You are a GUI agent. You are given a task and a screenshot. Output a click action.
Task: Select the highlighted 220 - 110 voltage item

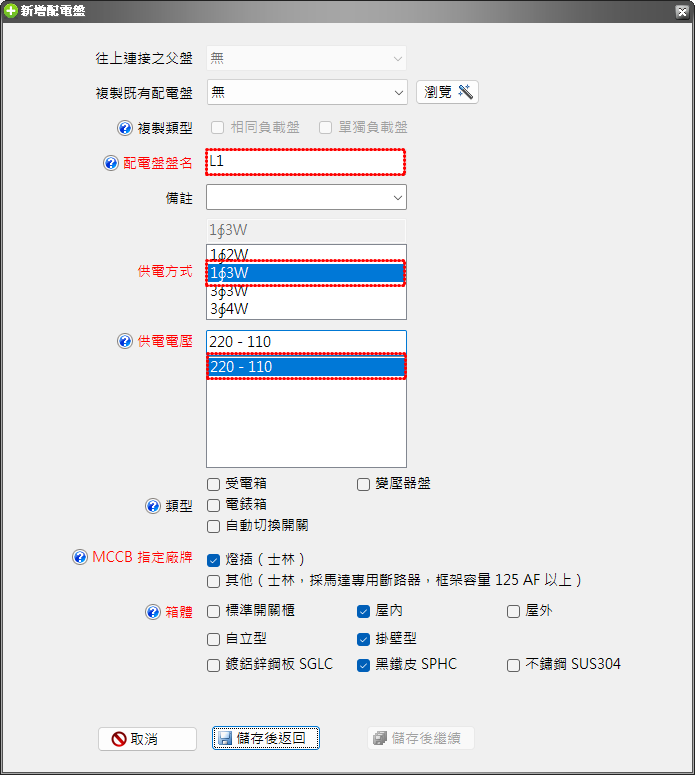(306, 367)
